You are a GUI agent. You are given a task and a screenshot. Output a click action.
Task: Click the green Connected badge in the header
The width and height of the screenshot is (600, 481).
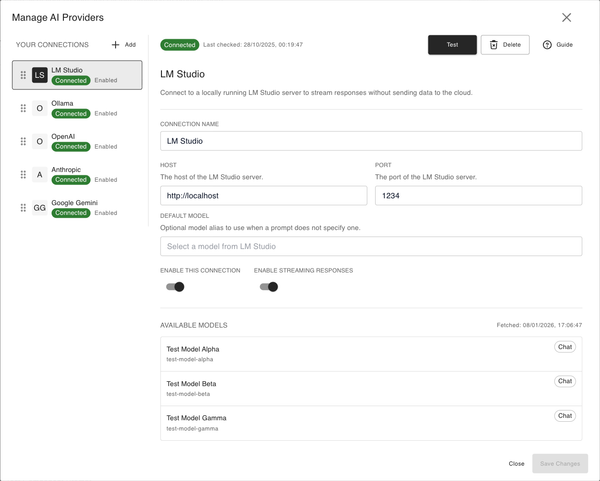tap(179, 45)
